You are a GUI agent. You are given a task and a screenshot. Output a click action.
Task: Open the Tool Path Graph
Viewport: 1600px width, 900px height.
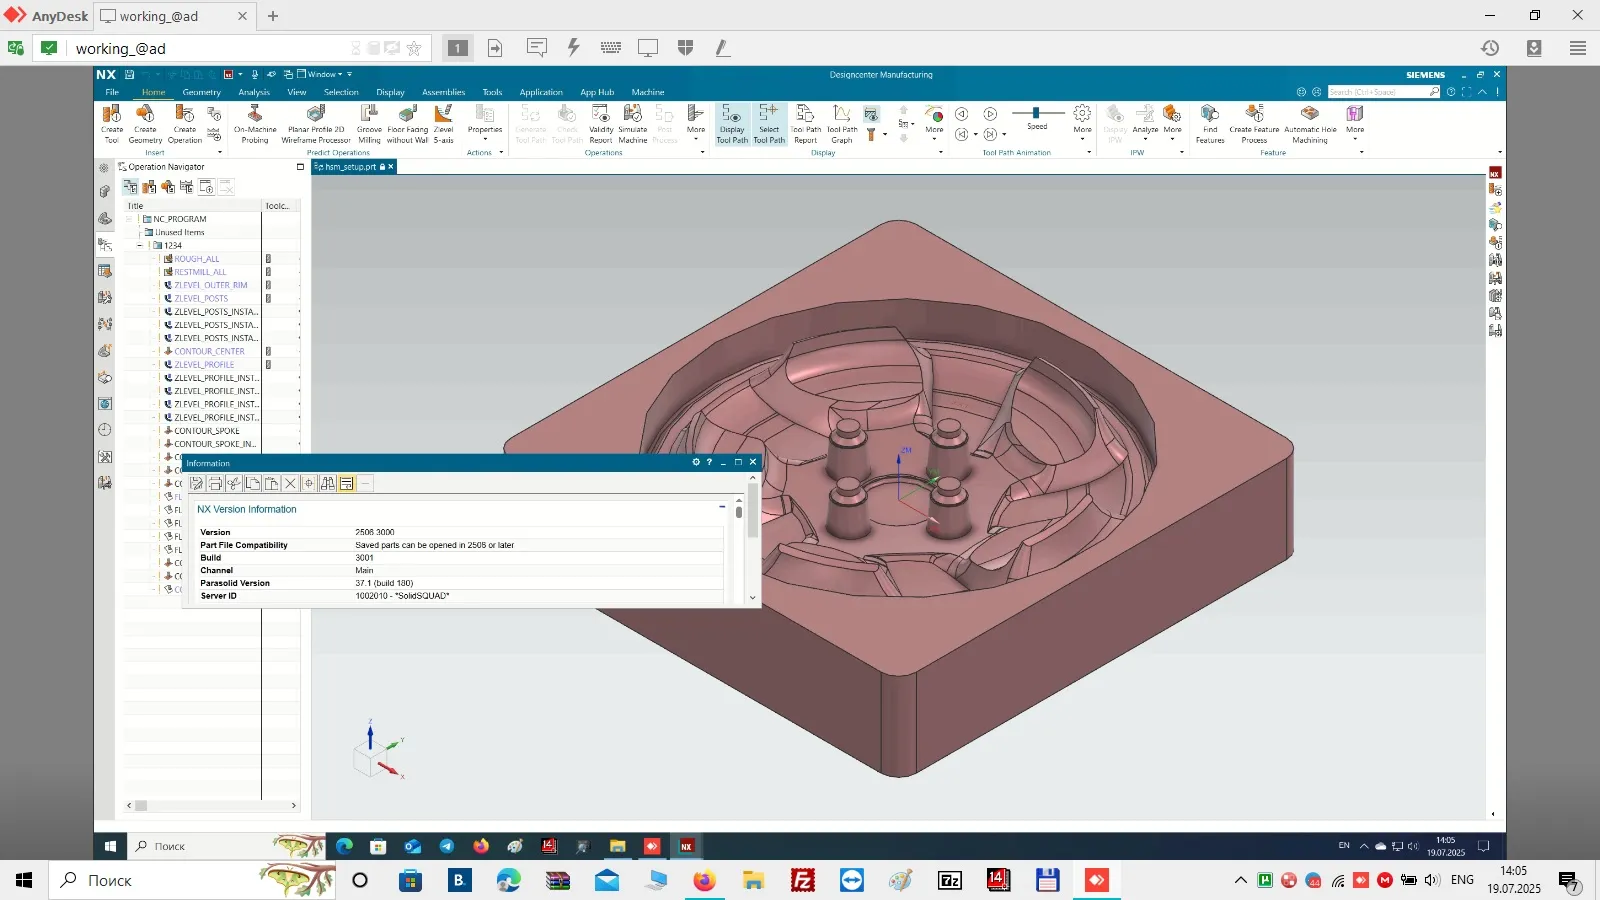tap(842, 124)
